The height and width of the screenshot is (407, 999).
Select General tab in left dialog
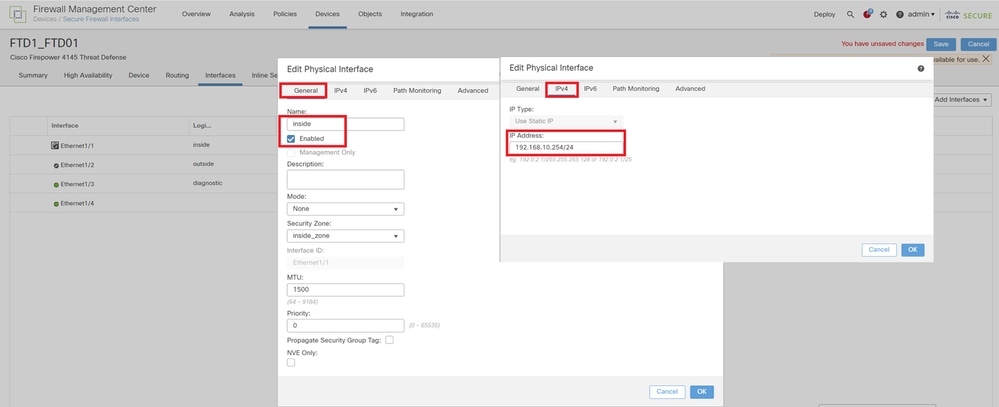click(x=306, y=90)
